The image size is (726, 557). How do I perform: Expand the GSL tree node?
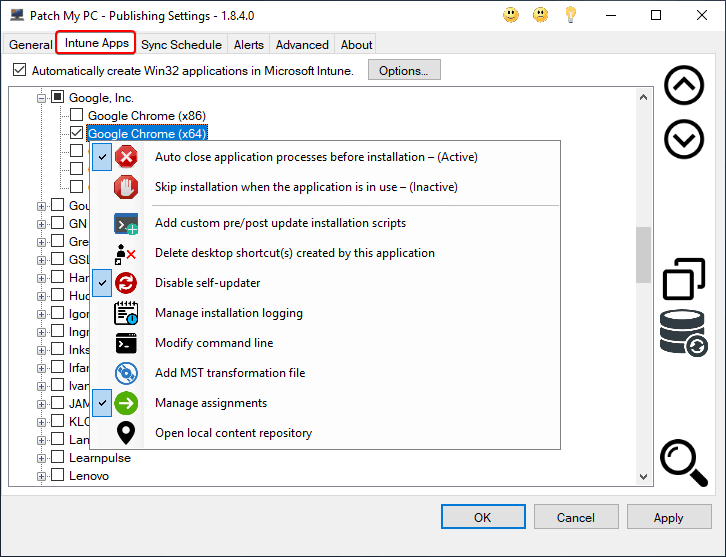[x=41, y=260]
